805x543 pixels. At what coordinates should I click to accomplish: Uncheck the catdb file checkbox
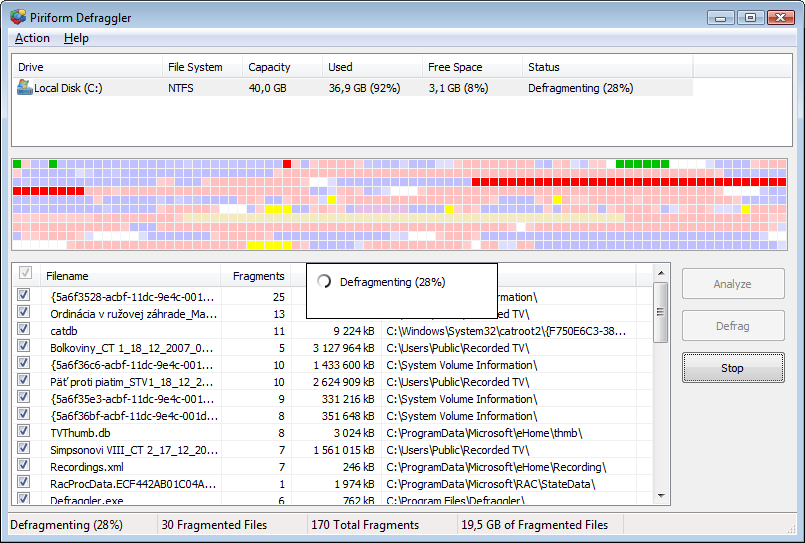[x=23, y=328]
